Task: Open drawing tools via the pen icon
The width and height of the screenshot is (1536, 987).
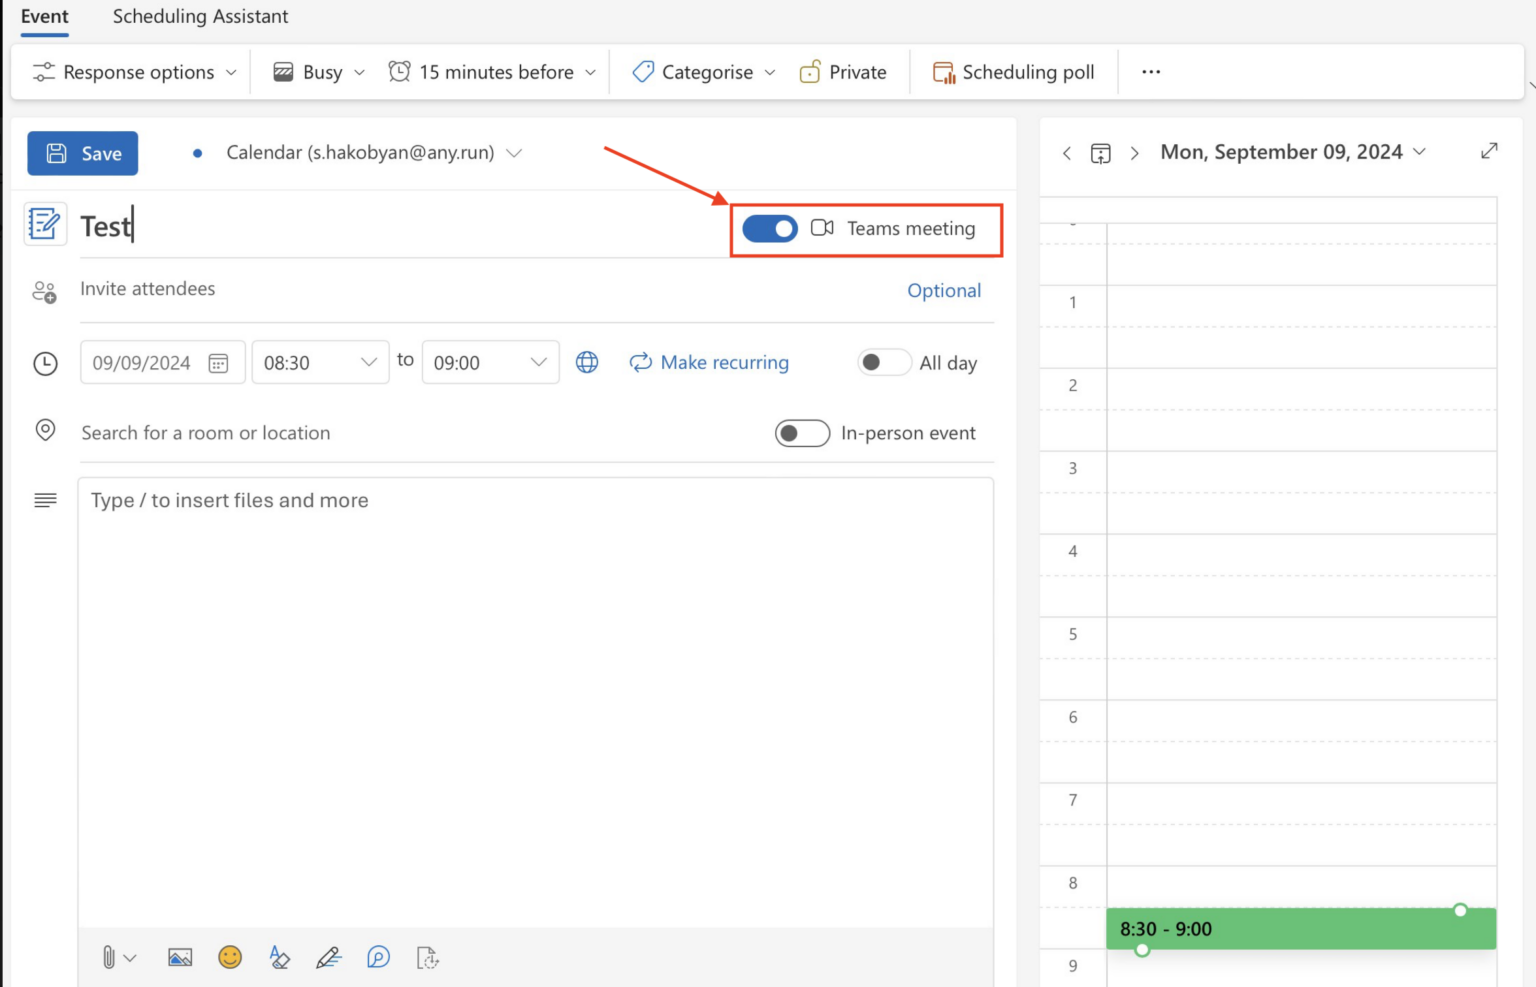Action: click(x=329, y=957)
